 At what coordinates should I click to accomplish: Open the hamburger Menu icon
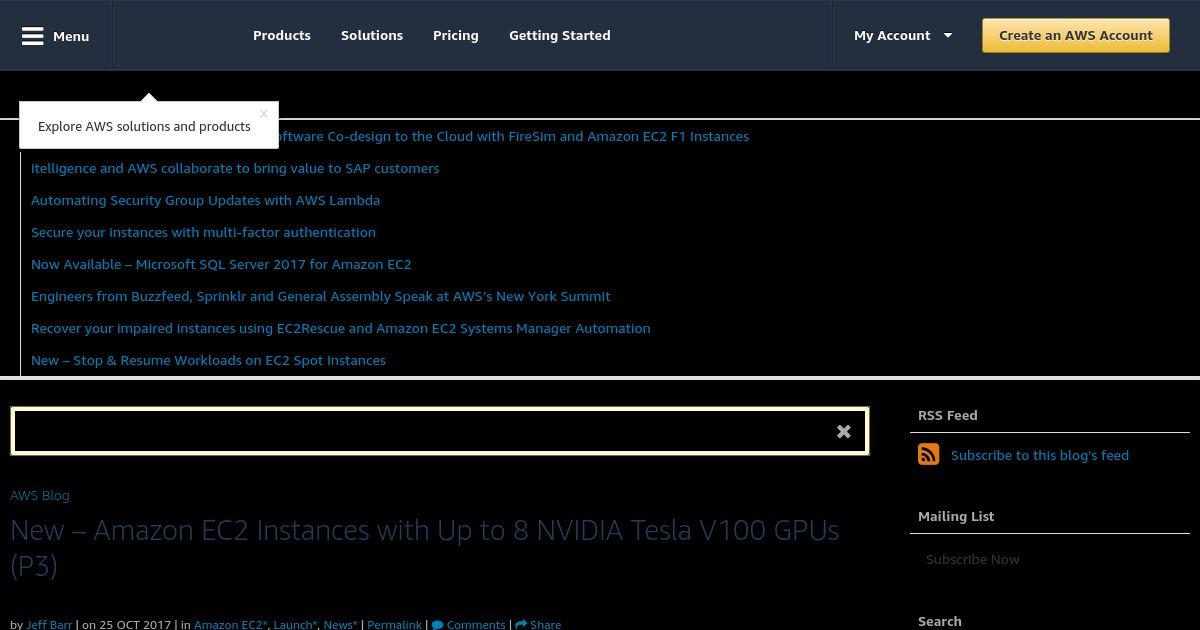[x=33, y=36]
